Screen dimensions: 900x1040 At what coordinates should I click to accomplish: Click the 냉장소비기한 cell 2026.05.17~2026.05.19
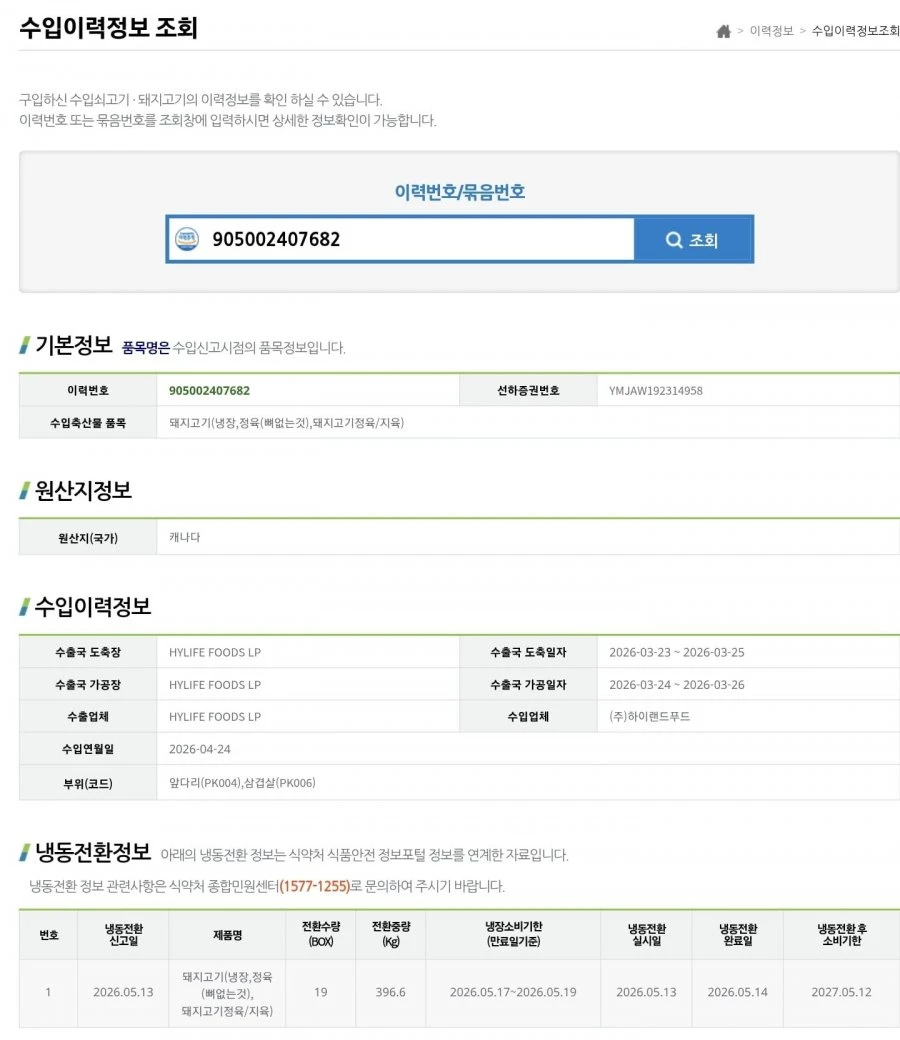513,992
